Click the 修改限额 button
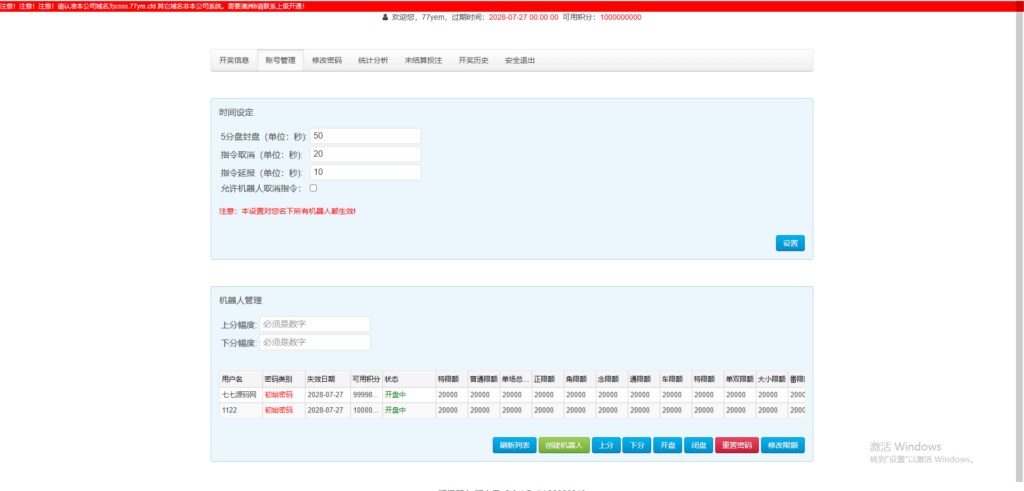Image resolution: width=1024 pixels, height=491 pixels. tap(782, 445)
